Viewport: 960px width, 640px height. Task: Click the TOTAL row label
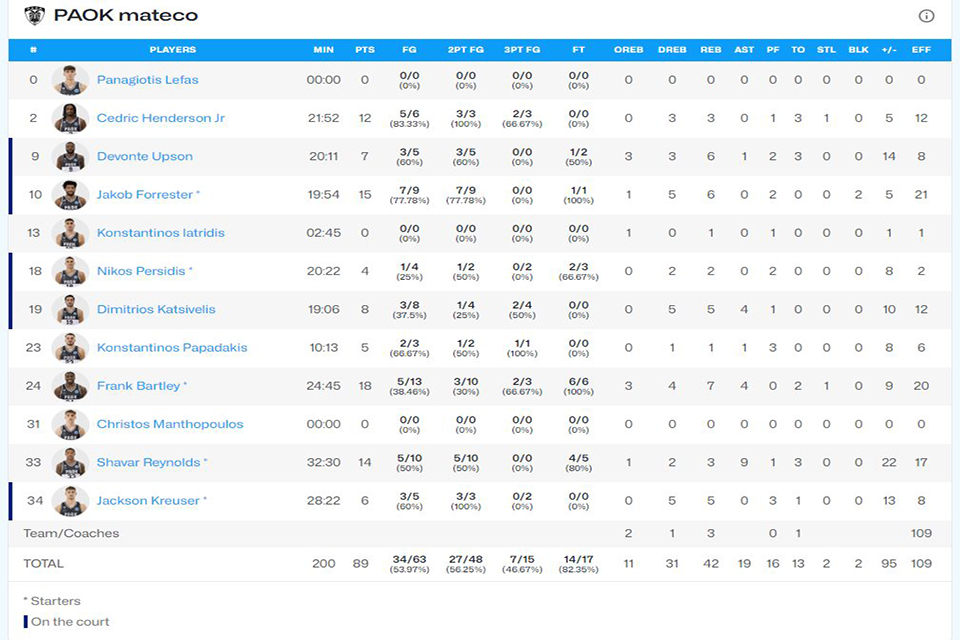[x=43, y=563]
